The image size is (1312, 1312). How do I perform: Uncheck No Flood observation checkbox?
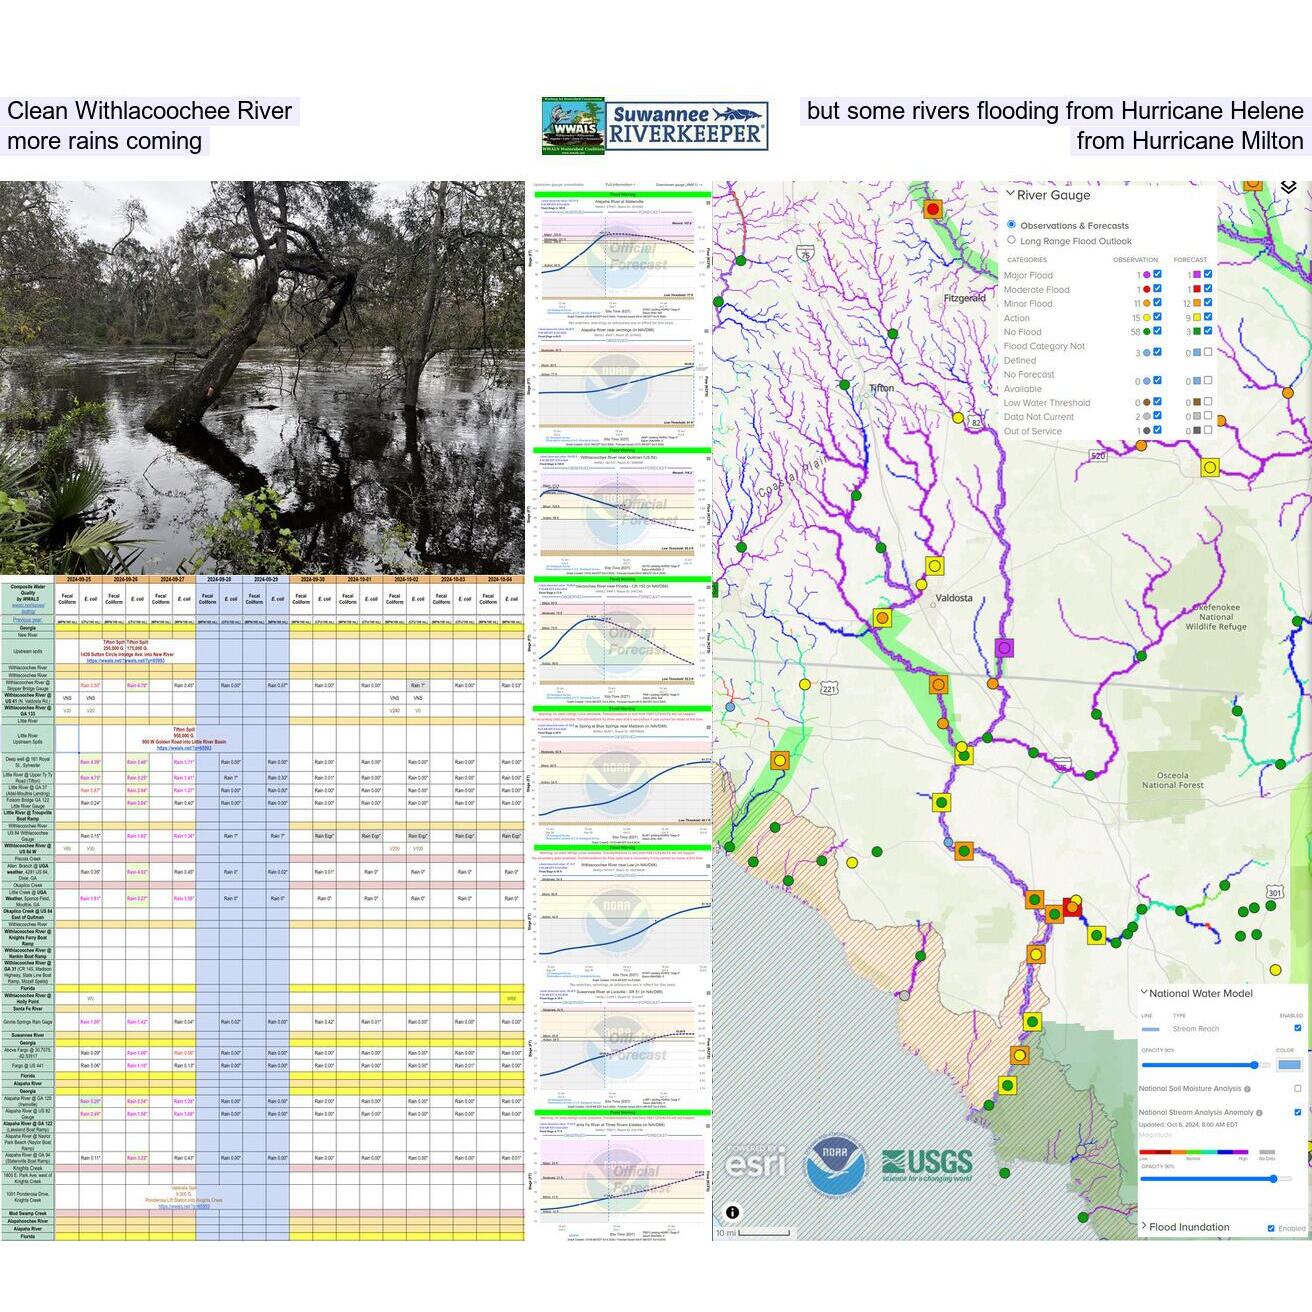coord(1157,331)
